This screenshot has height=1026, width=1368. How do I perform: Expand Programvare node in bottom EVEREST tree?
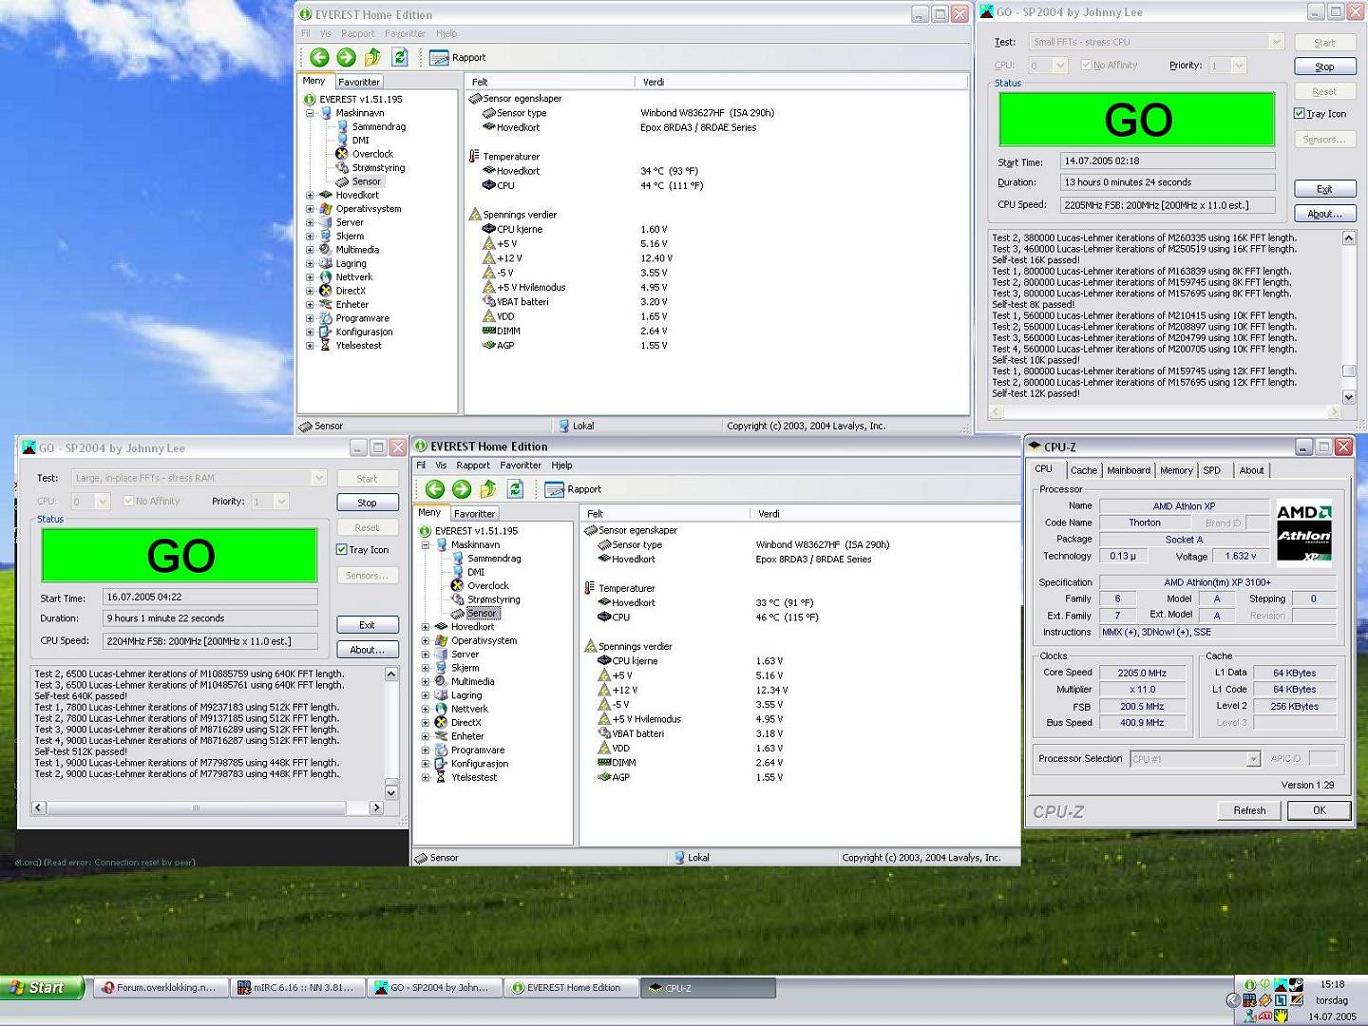coord(426,750)
